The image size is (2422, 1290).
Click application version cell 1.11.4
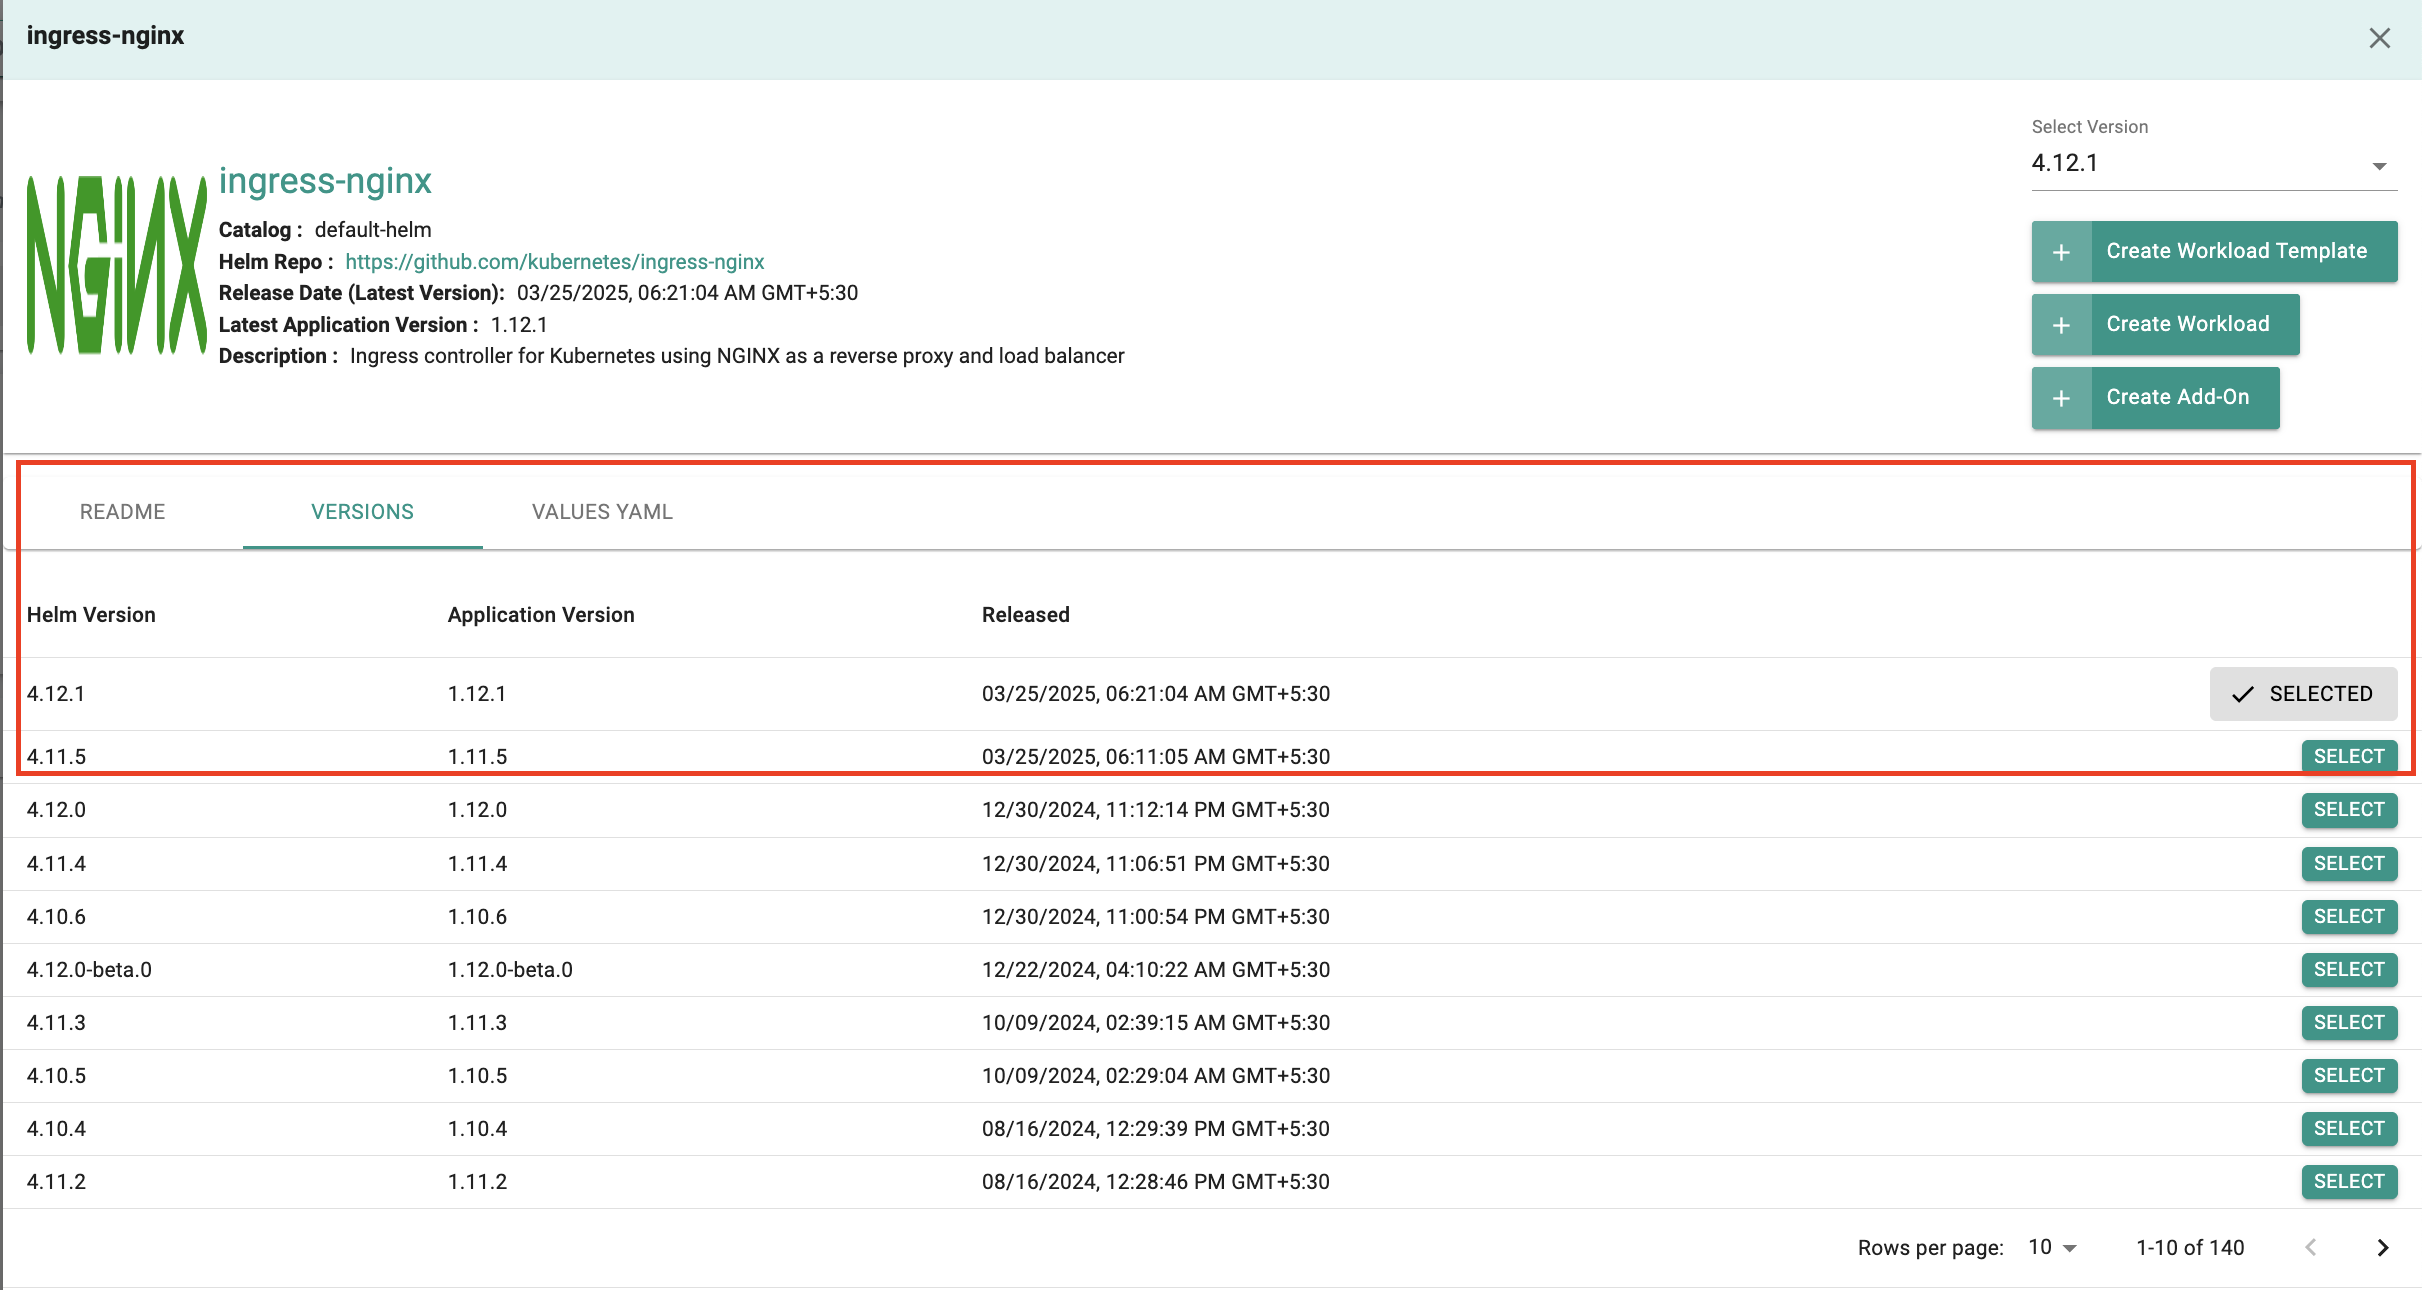[x=477, y=864]
